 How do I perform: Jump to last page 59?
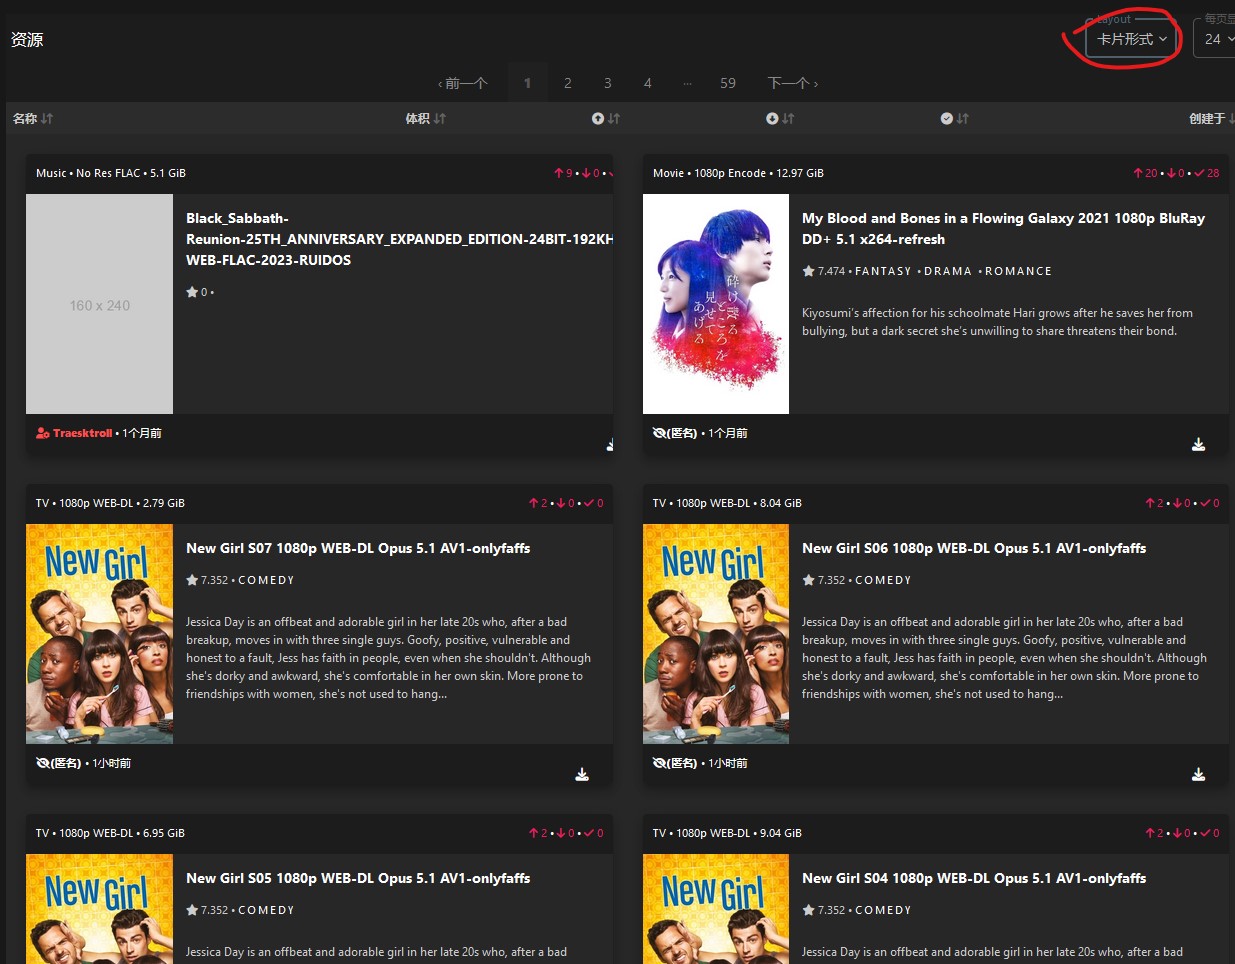pyautogui.click(x=728, y=83)
